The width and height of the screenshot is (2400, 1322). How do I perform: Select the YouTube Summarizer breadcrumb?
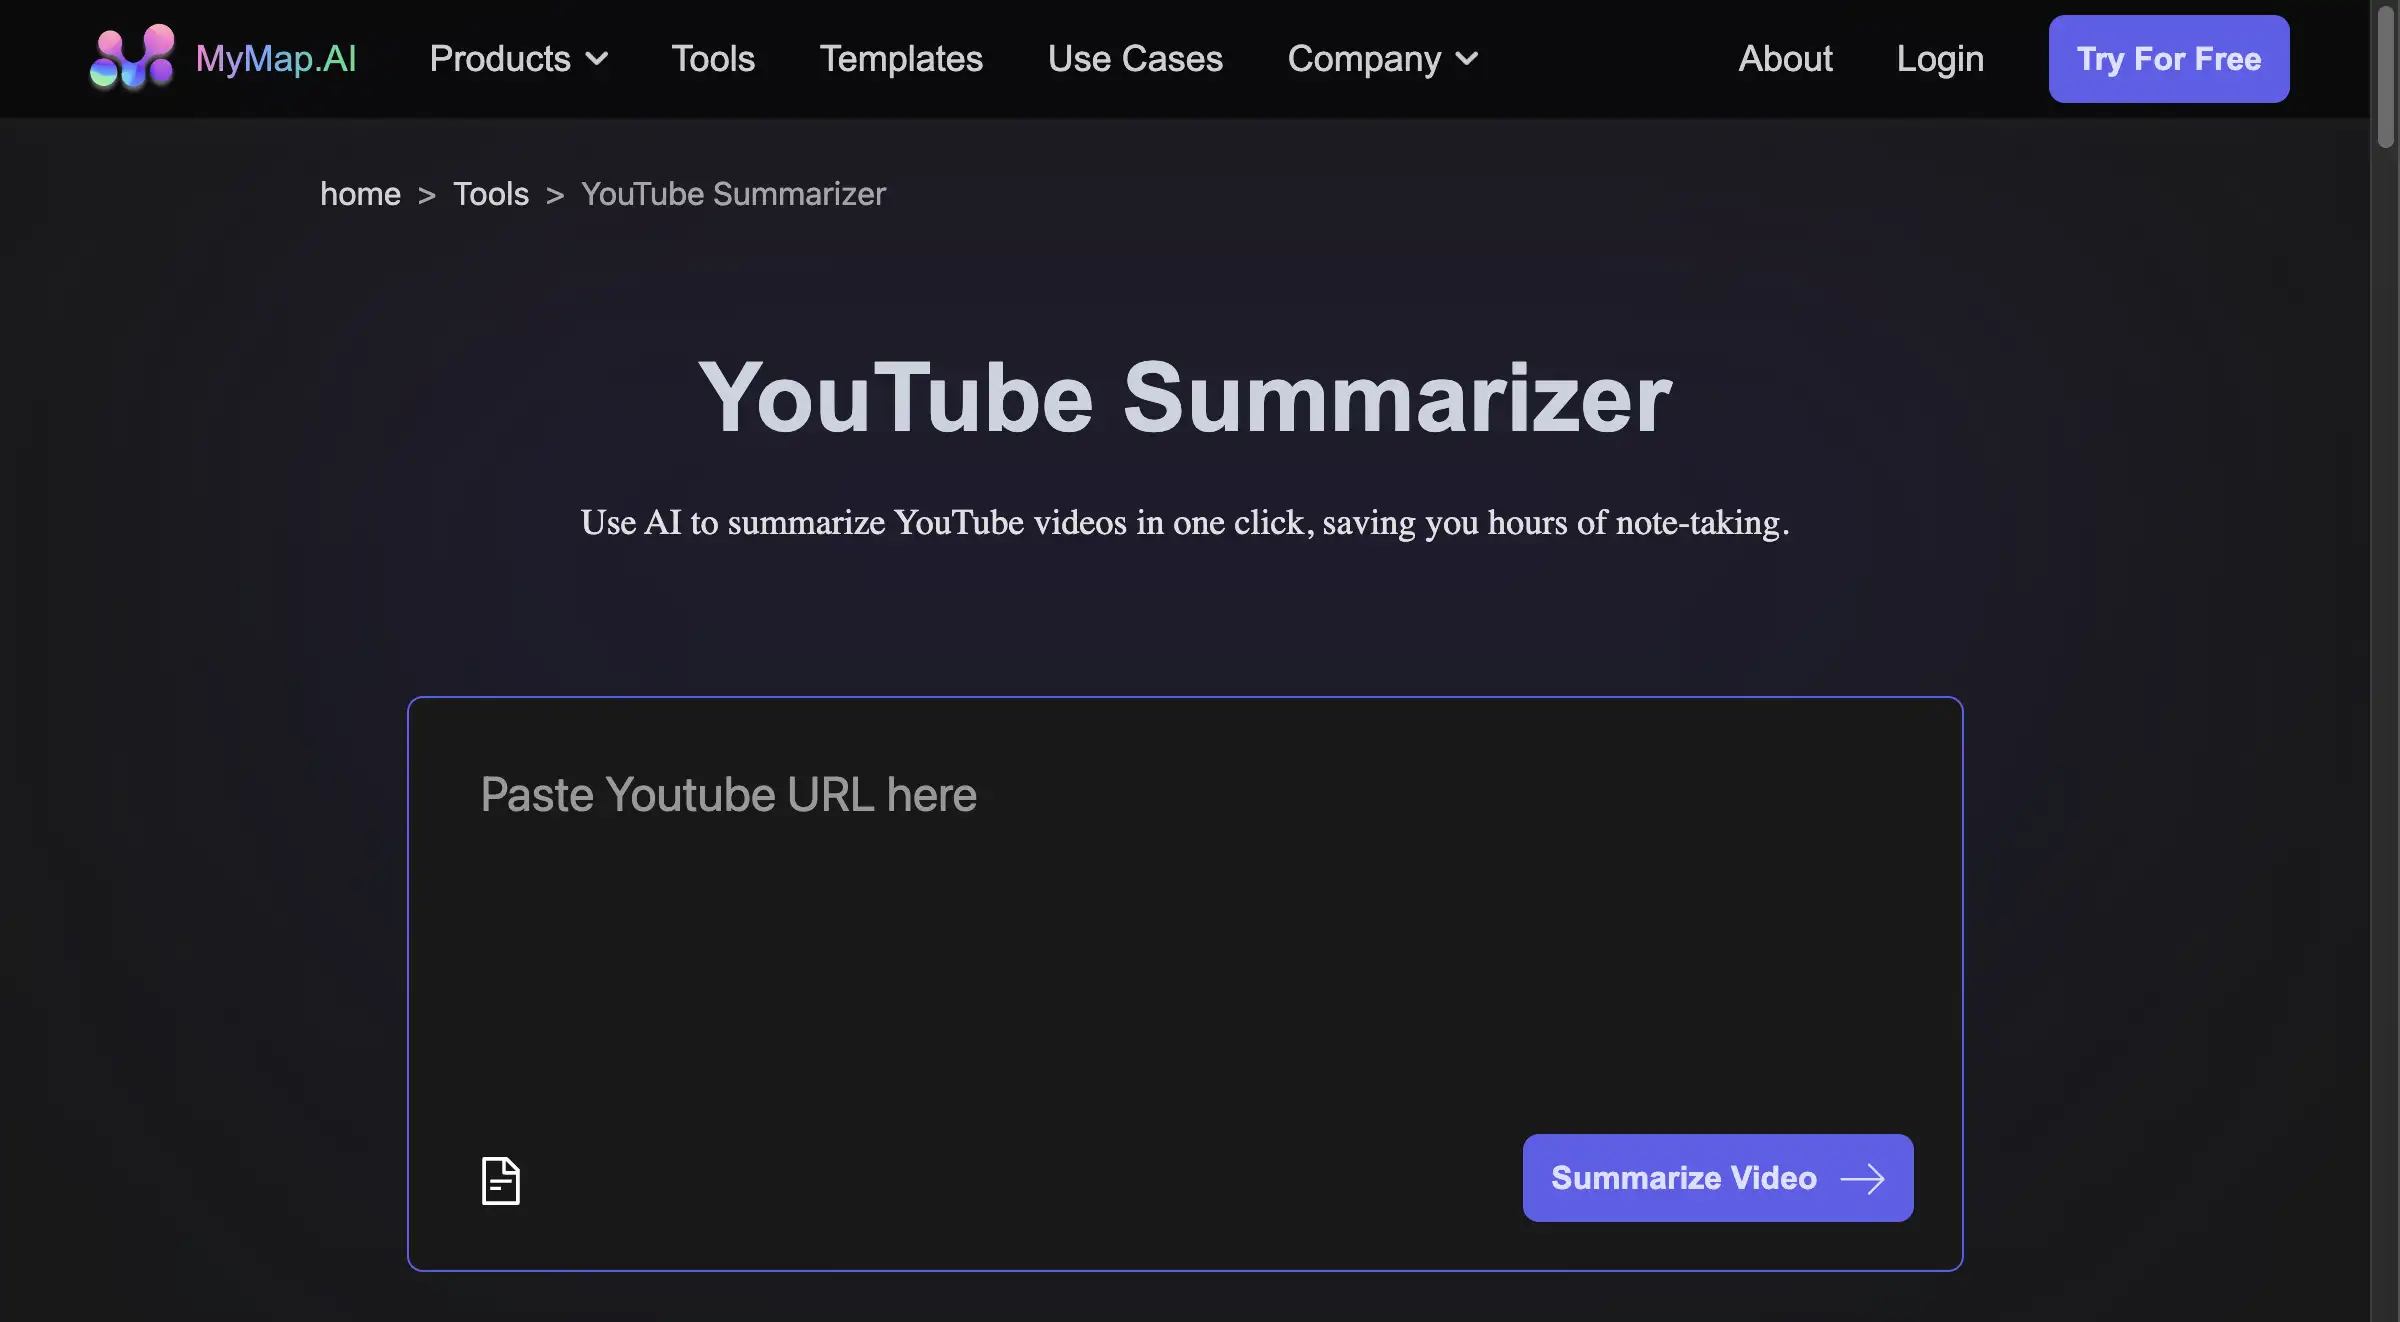pos(733,194)
